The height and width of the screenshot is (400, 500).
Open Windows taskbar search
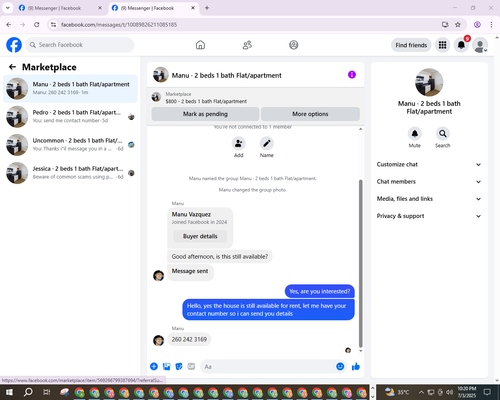(28, 392)
